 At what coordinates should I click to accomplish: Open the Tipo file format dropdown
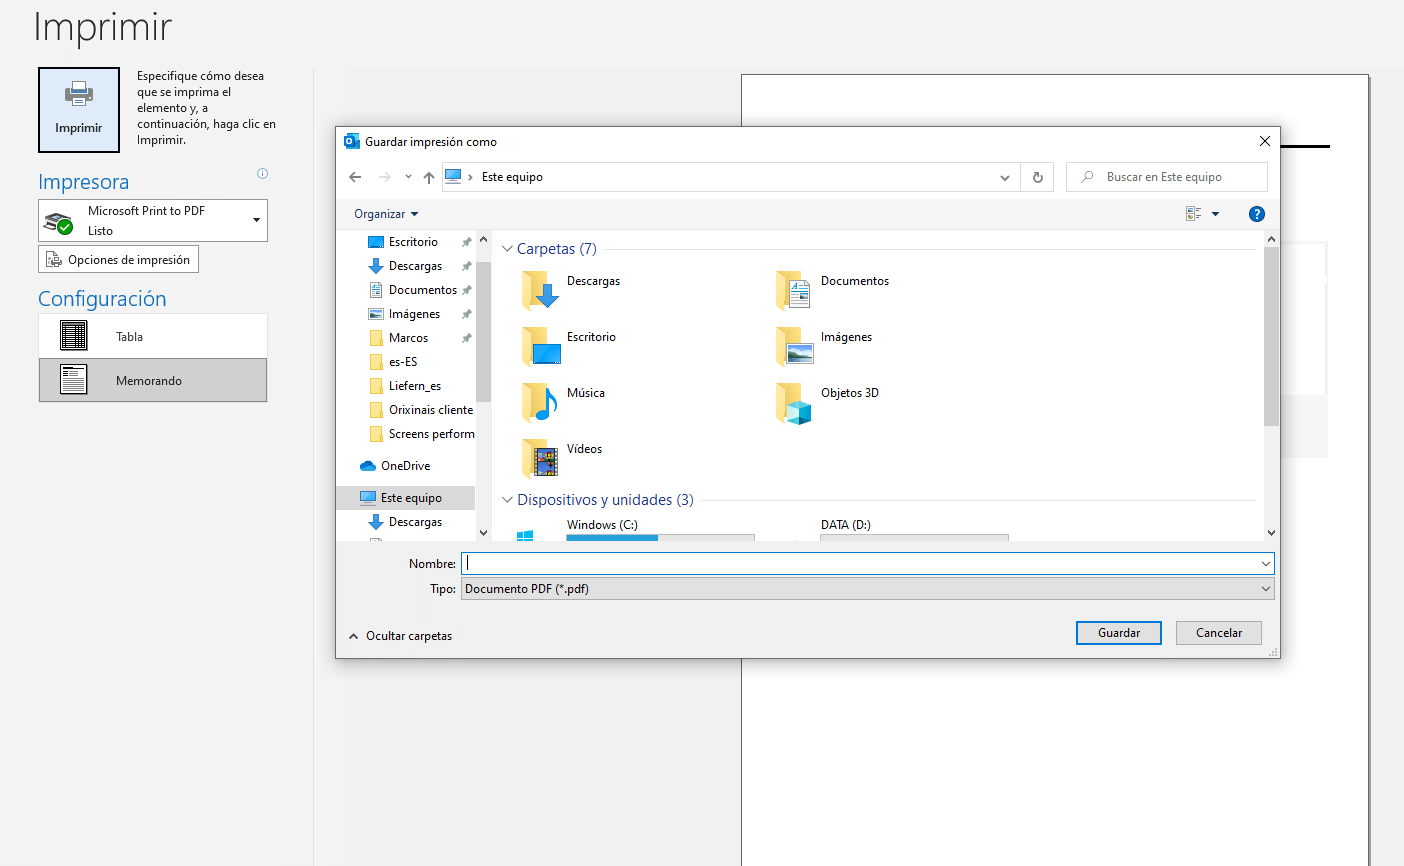pos(1264,588)
